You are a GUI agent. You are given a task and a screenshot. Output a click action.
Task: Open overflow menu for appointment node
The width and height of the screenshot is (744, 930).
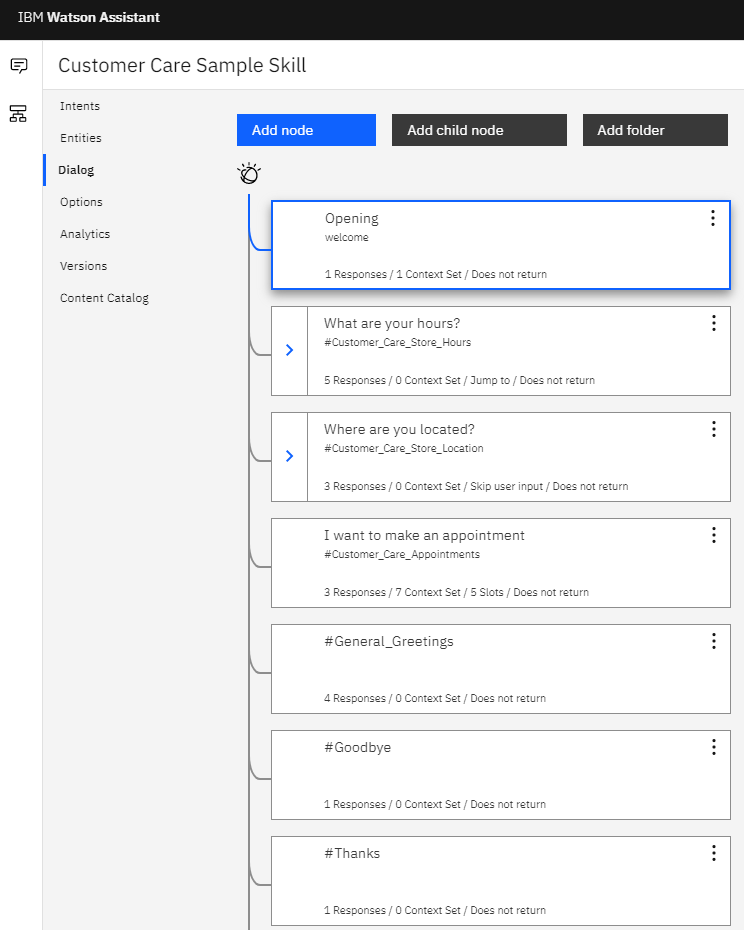point(714,535)
